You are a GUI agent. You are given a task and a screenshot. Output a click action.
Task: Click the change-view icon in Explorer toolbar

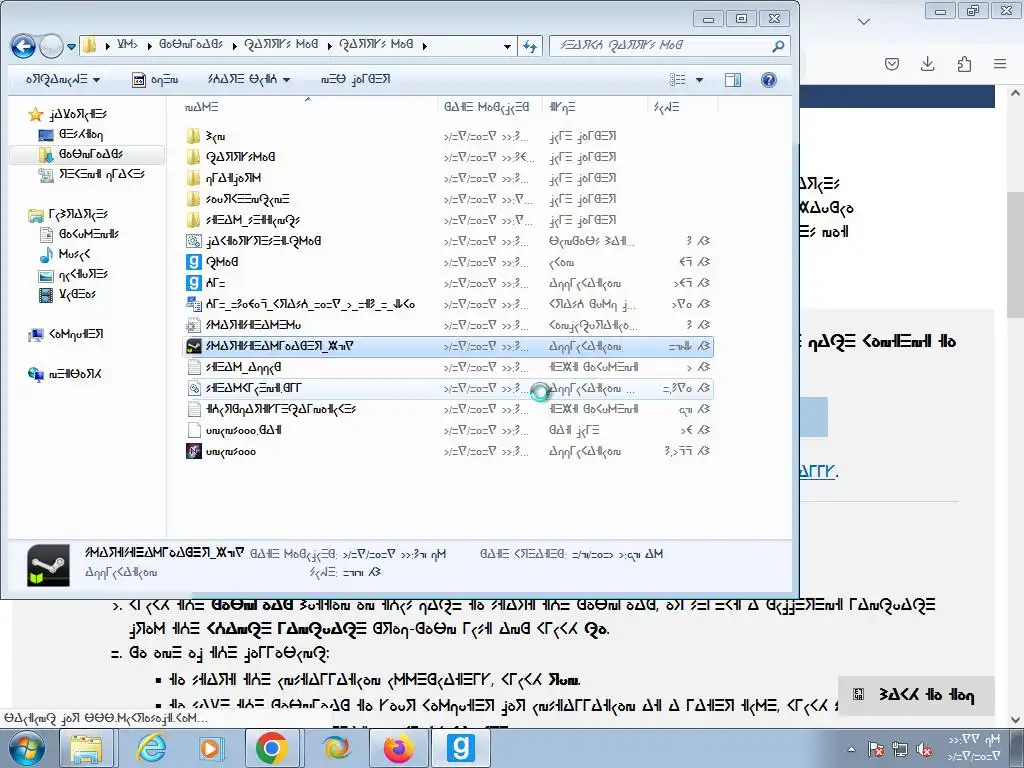pyautogui.click(x=678, y=80)
